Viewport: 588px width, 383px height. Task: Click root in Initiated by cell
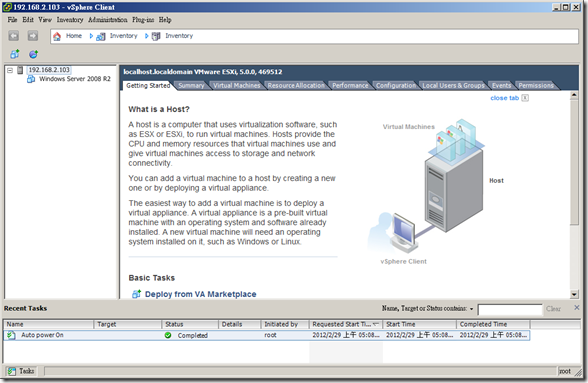tap(270, 335)
